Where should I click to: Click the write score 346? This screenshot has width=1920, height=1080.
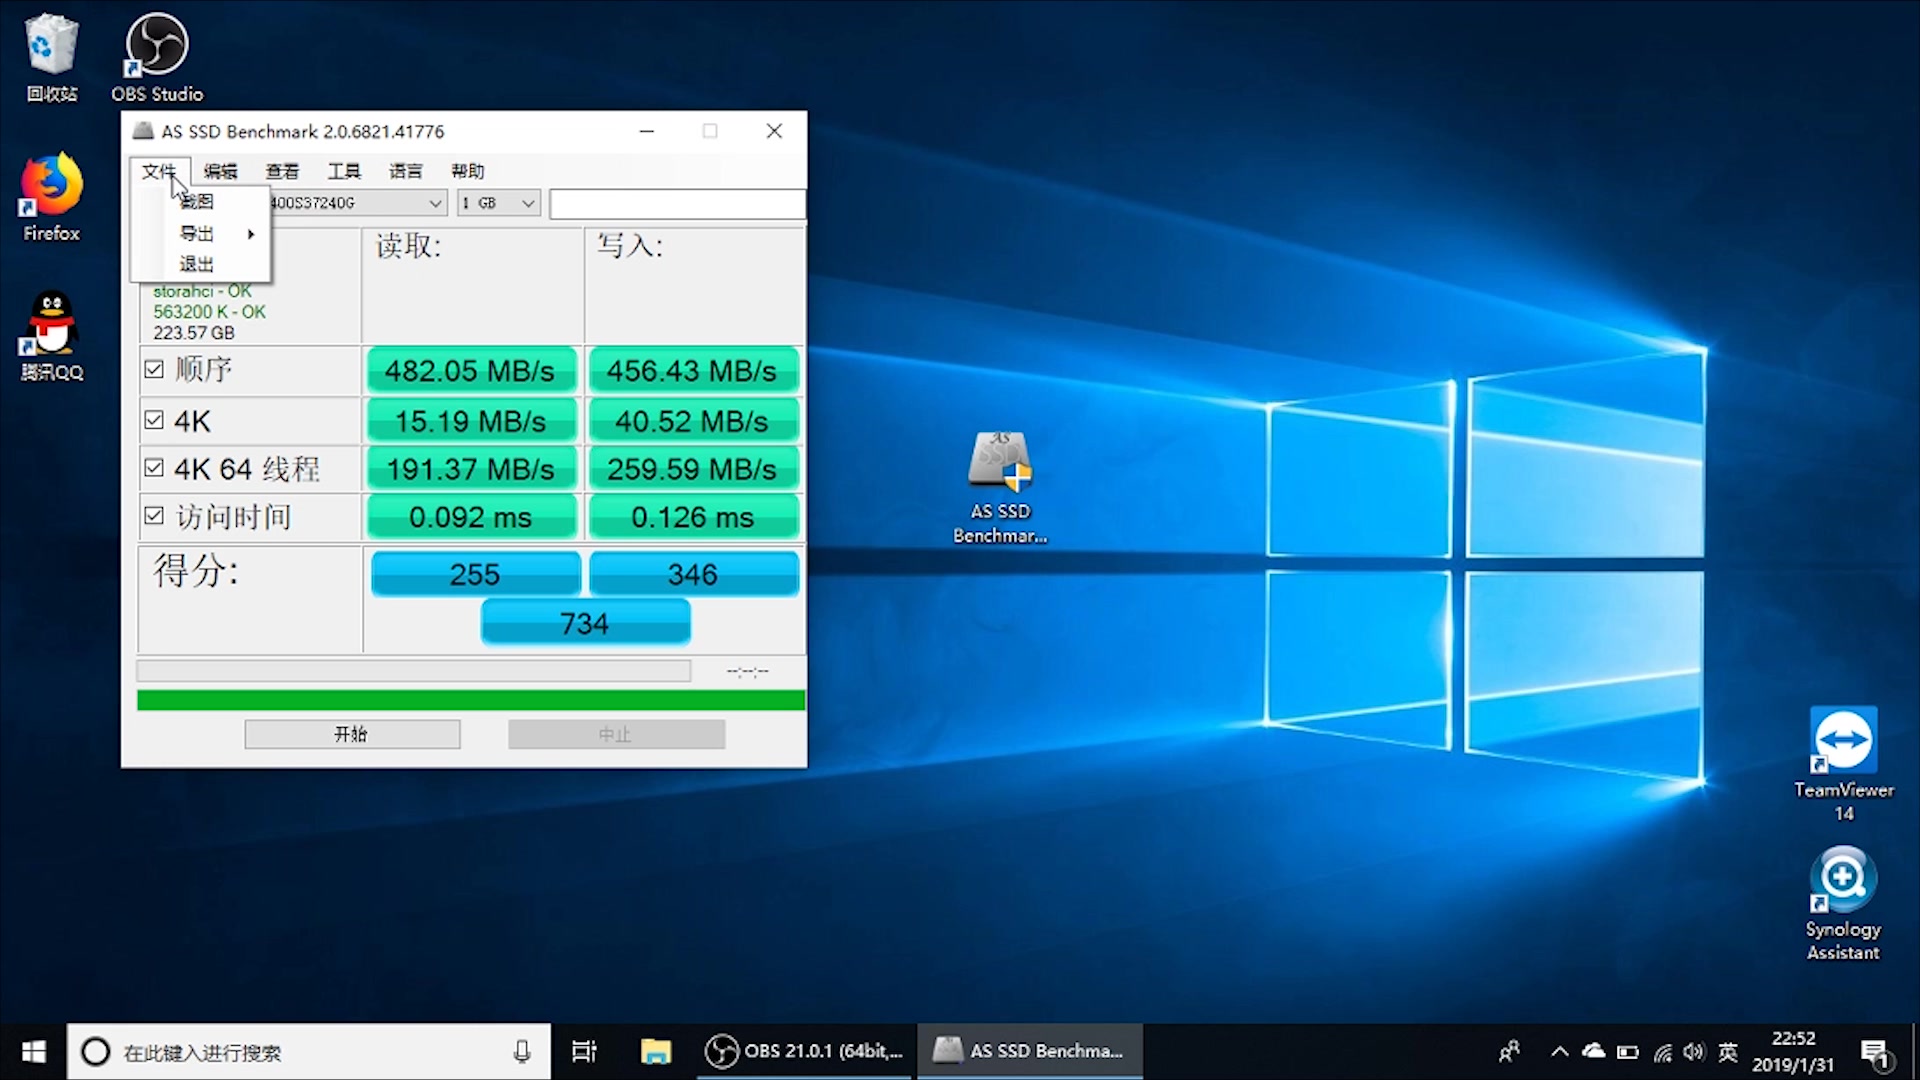point(693,574)
